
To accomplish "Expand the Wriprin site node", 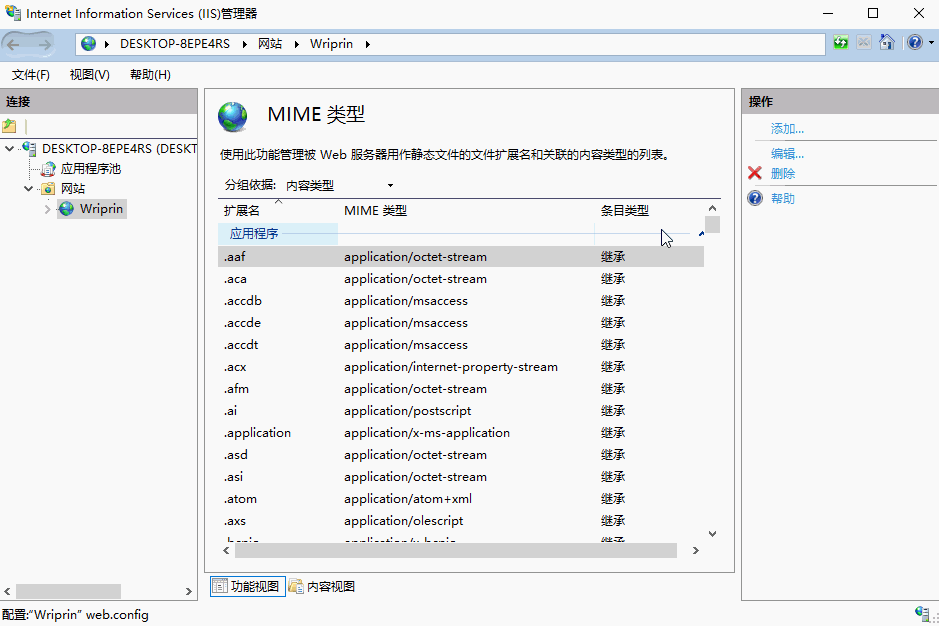I will pos(47,209).
